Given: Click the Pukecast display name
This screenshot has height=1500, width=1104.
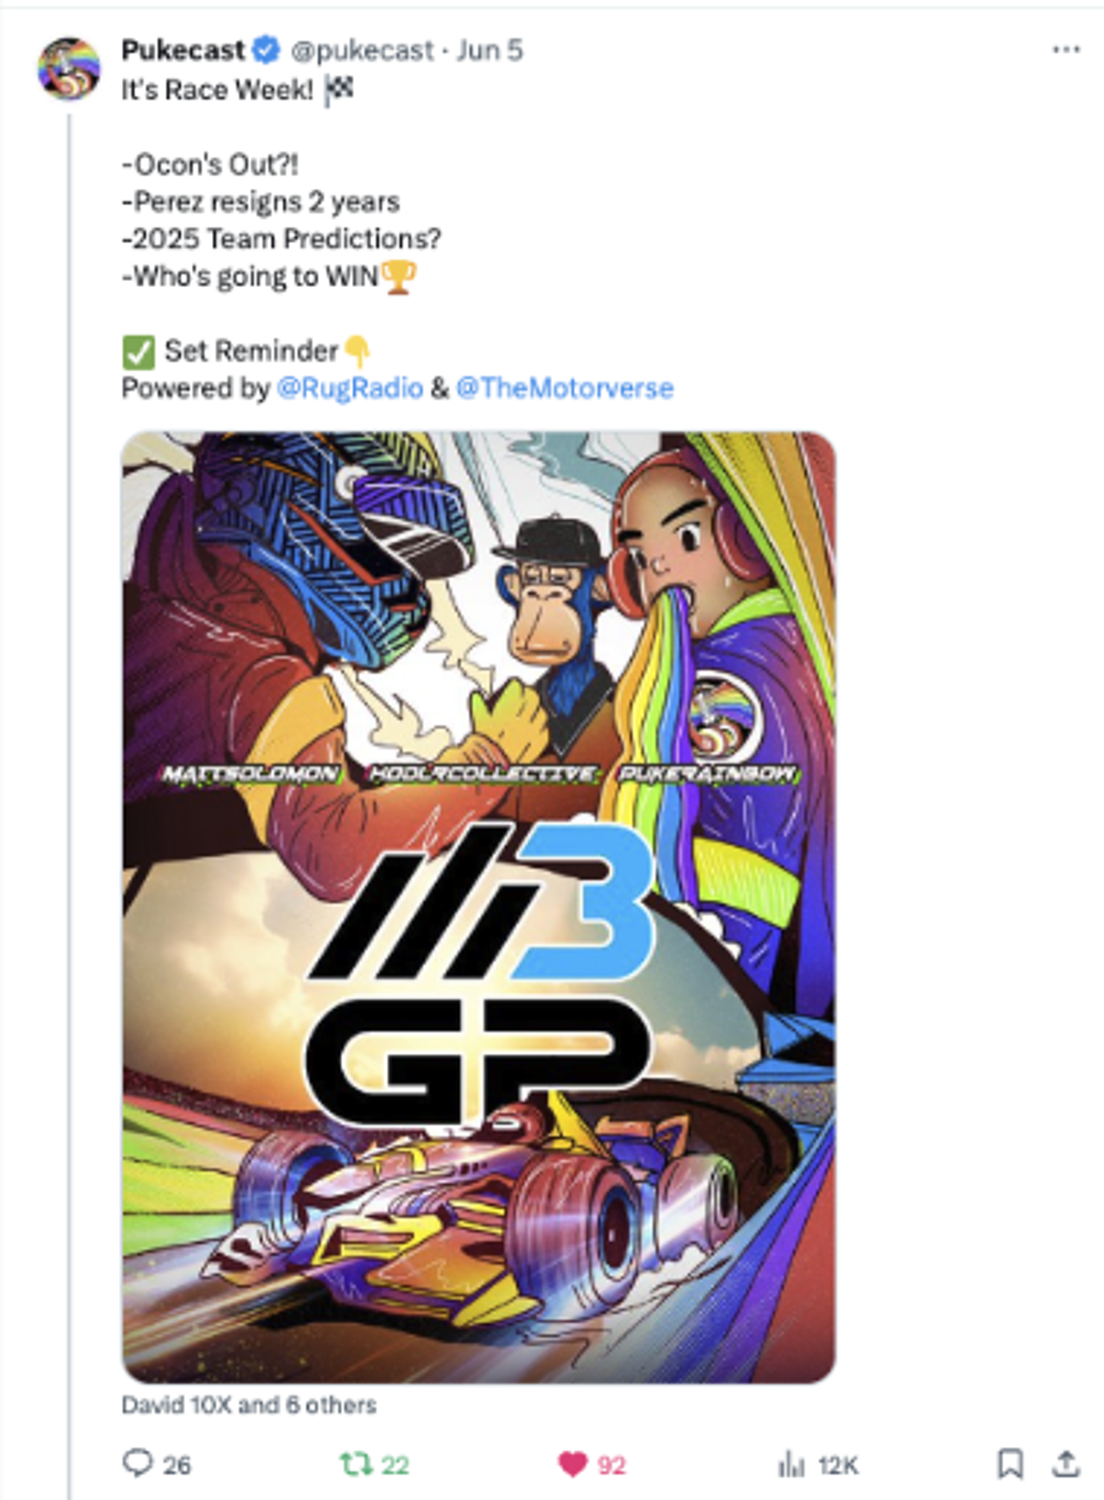Looking at the screenshot, I should tap(183, 50).
